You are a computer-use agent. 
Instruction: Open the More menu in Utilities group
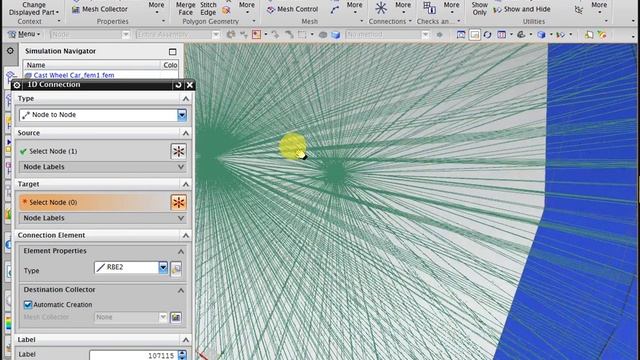pos(599,7)
